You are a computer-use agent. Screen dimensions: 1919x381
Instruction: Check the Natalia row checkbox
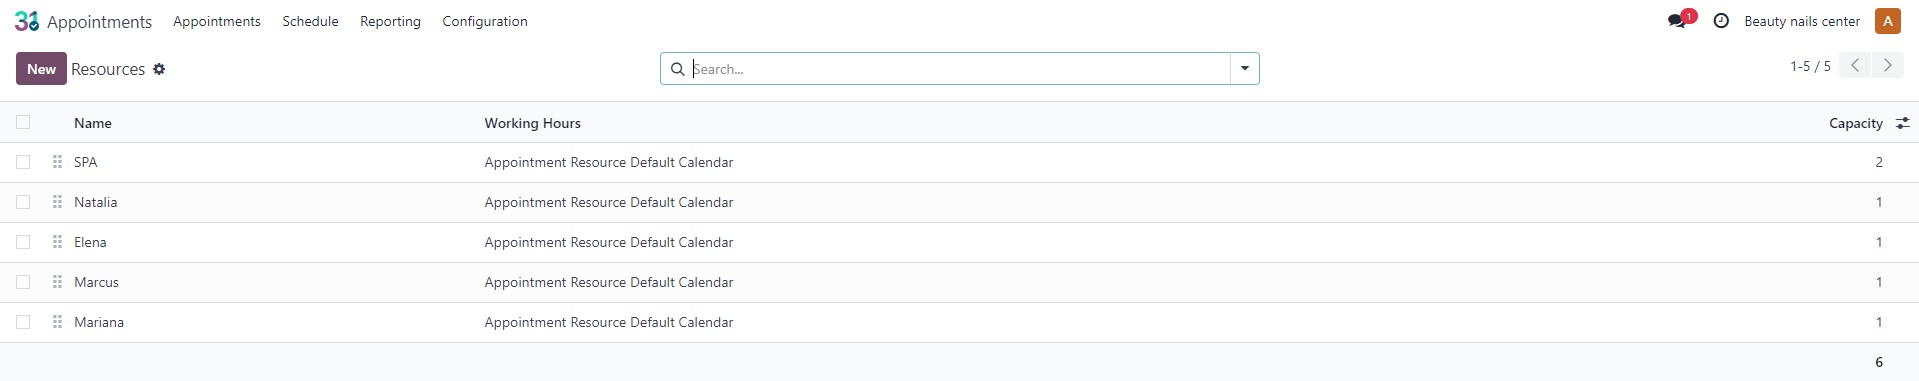tap(23, 202)
